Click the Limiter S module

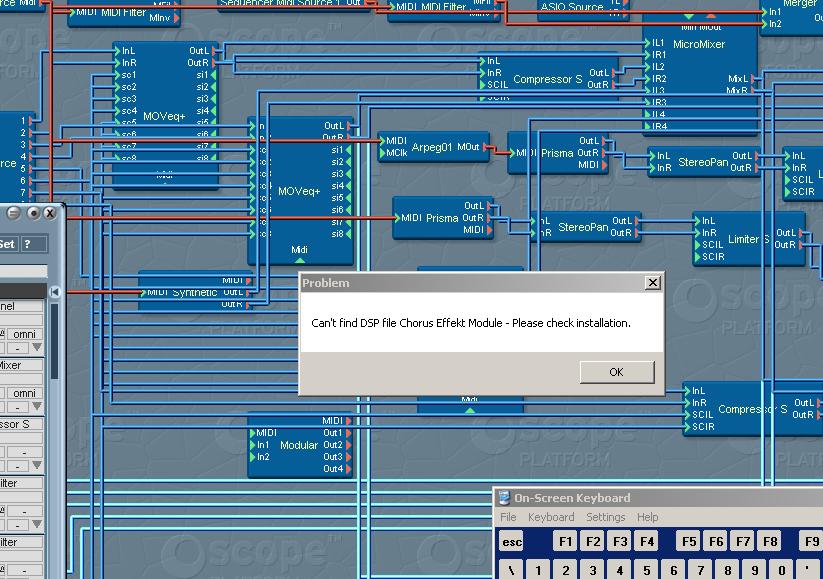point(748,239)
